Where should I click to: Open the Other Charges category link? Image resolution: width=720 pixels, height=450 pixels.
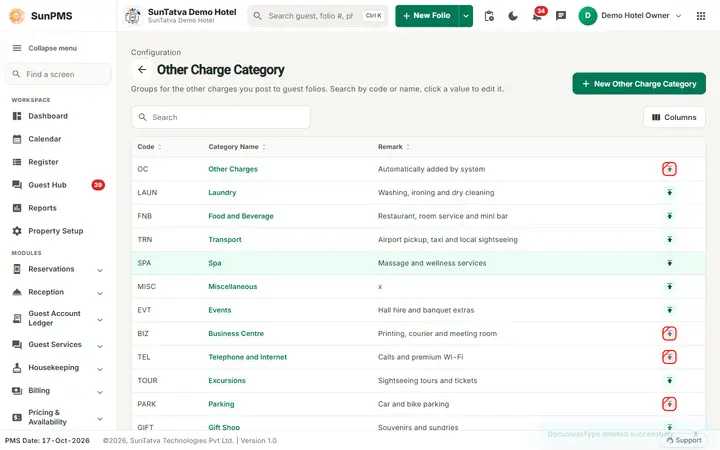(x=233, y=169)
